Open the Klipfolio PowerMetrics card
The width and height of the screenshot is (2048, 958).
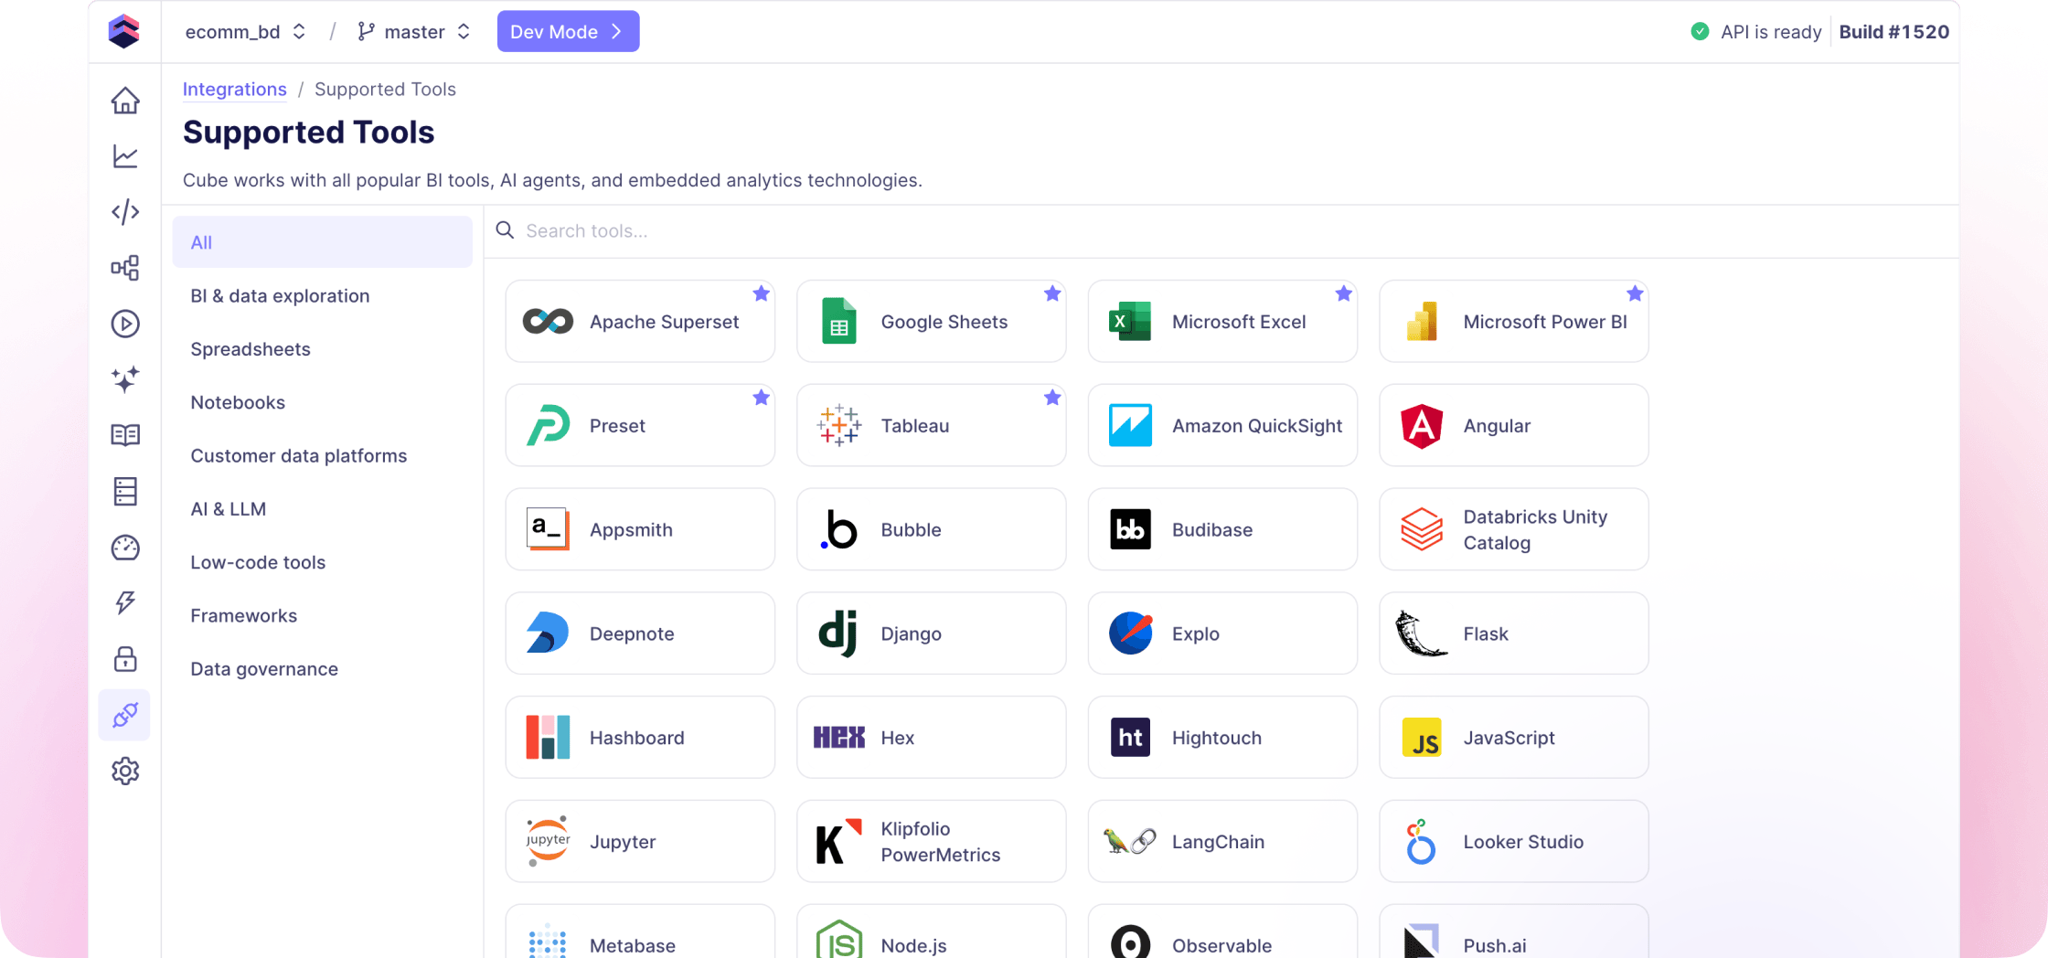[x=931, y=841]
